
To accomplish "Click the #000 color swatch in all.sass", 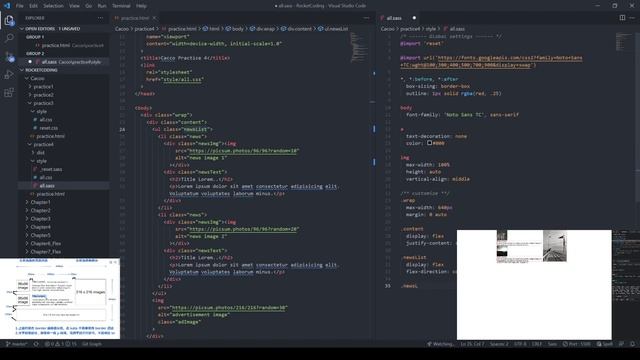I will click(429, 143).
